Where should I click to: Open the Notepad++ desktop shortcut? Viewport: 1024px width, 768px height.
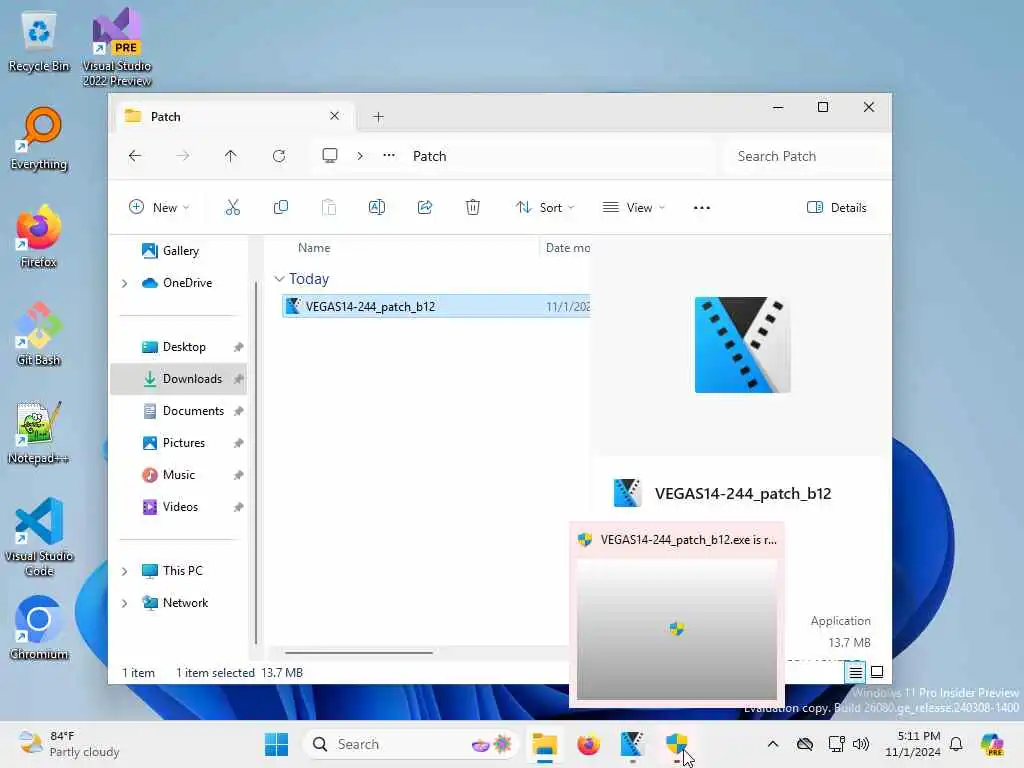tap(39, 433)
